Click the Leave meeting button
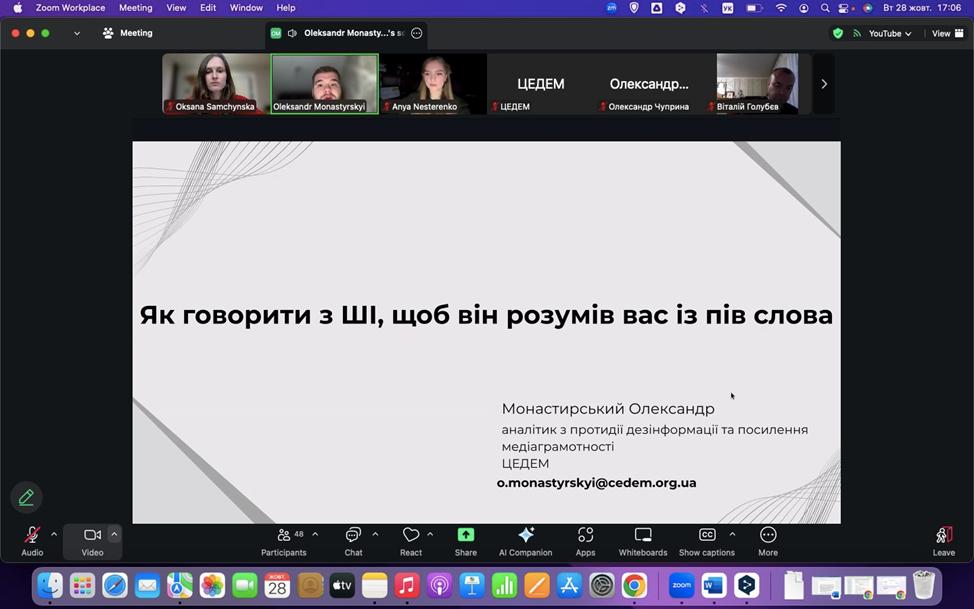974x609 pixels. point(943,541)
